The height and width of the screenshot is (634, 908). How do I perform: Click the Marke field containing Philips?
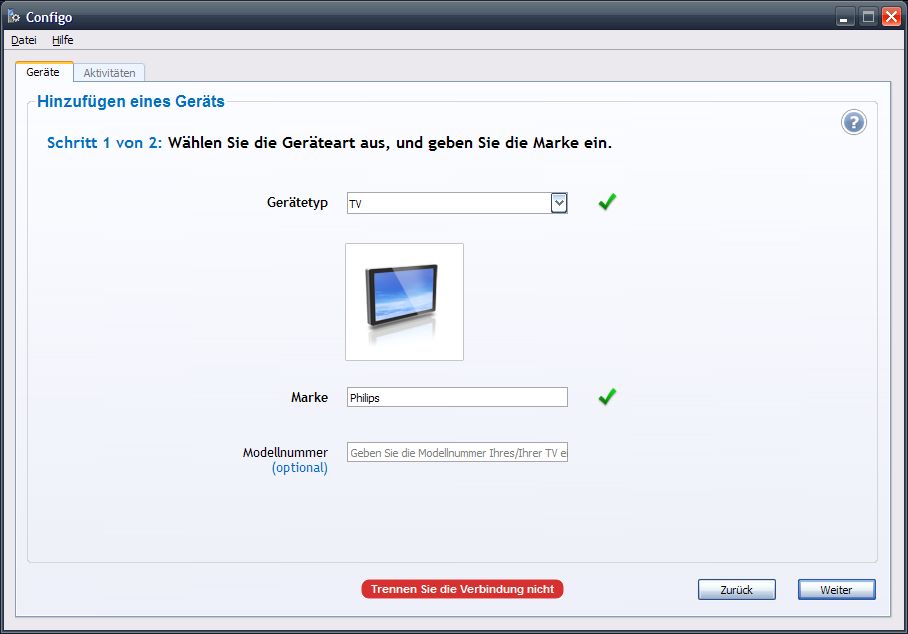coord(457,398)
